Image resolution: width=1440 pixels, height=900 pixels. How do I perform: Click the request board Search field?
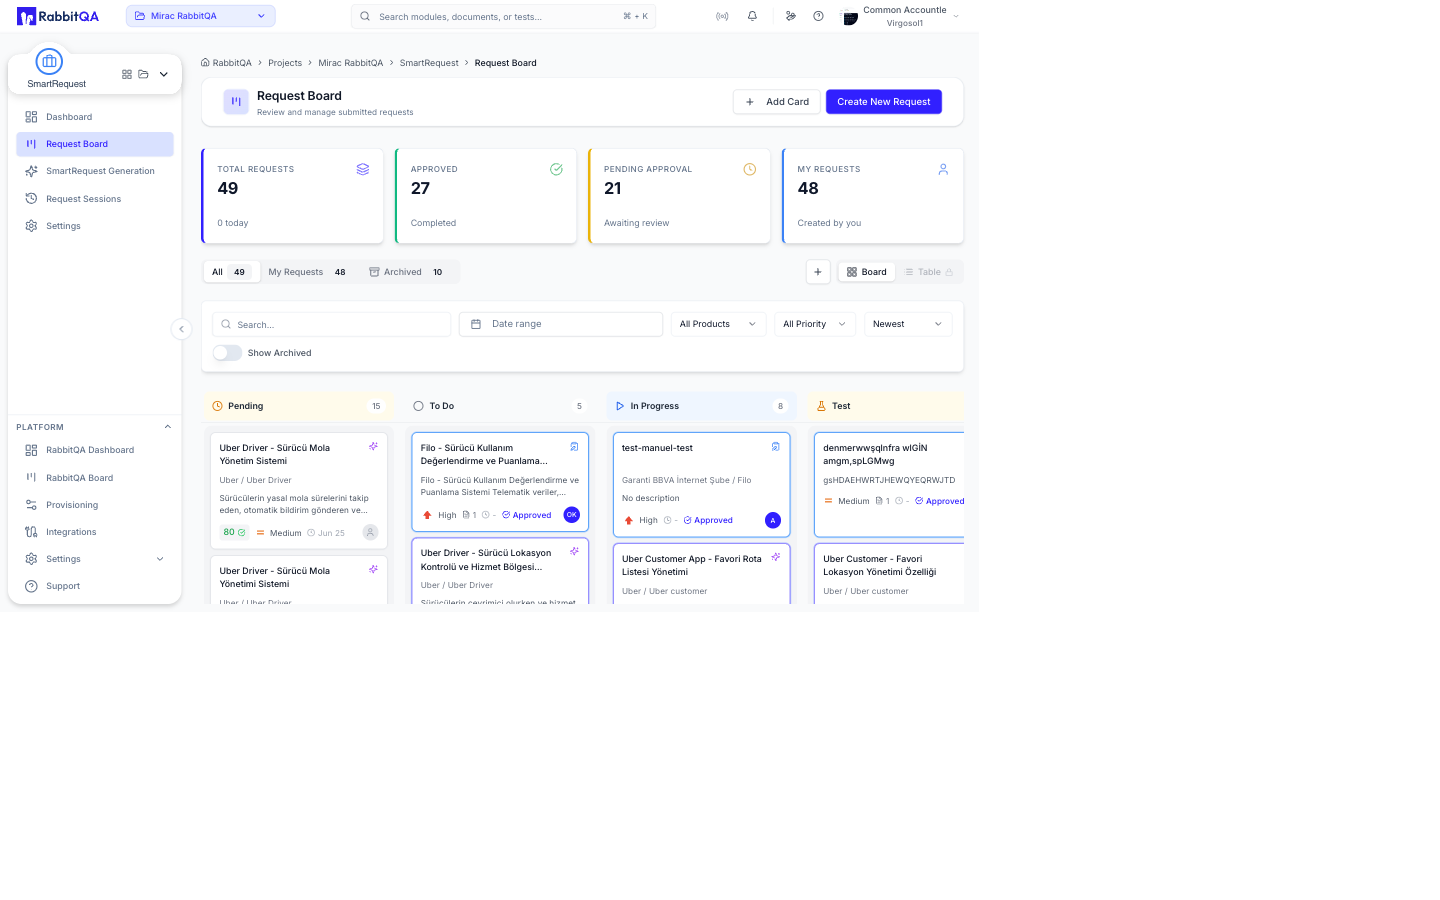[332, 324]
